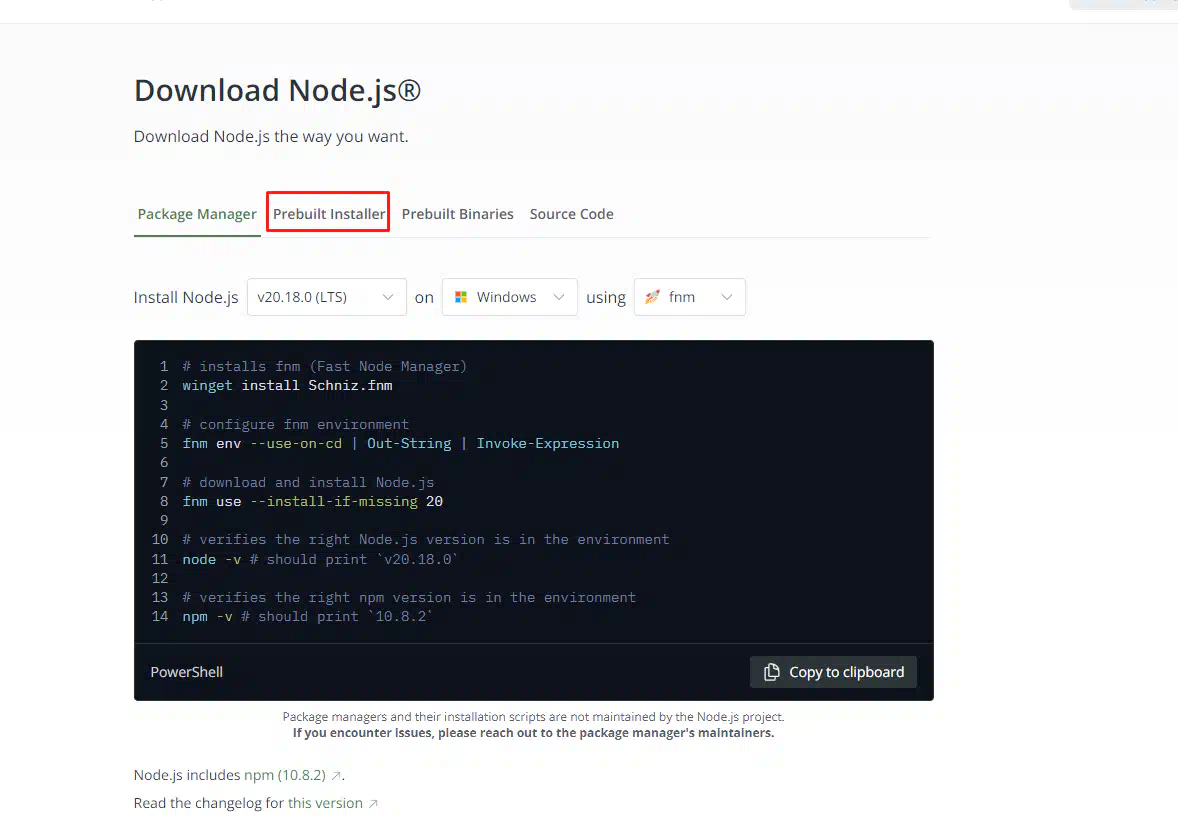The width and height of the screenshot is (1178, 816).
Task: Open the 'this version' changelog link
Action: [x=325, y=803]
